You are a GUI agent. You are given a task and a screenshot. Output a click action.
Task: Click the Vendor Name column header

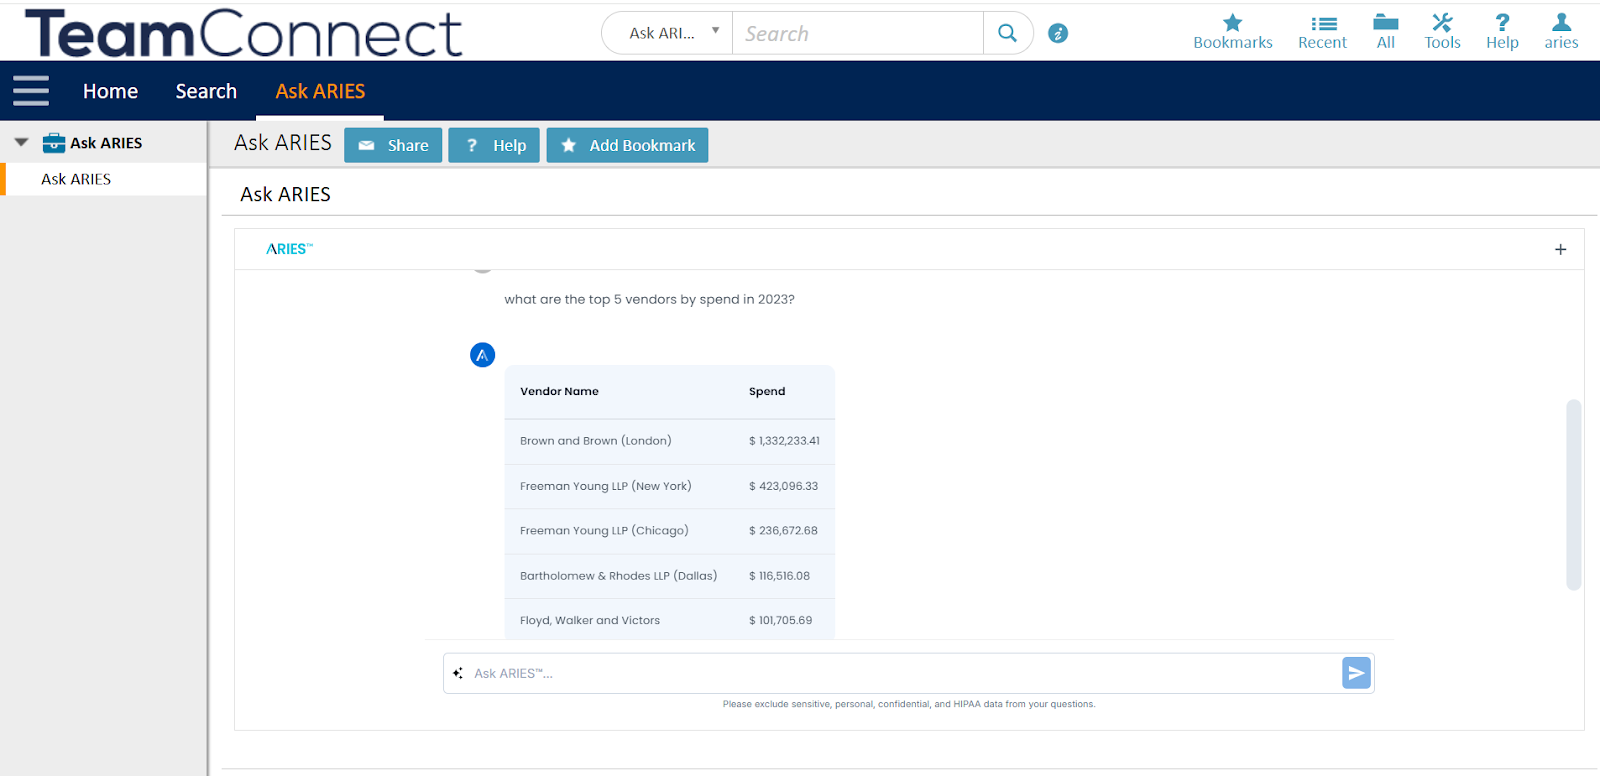tap(559, 391)
